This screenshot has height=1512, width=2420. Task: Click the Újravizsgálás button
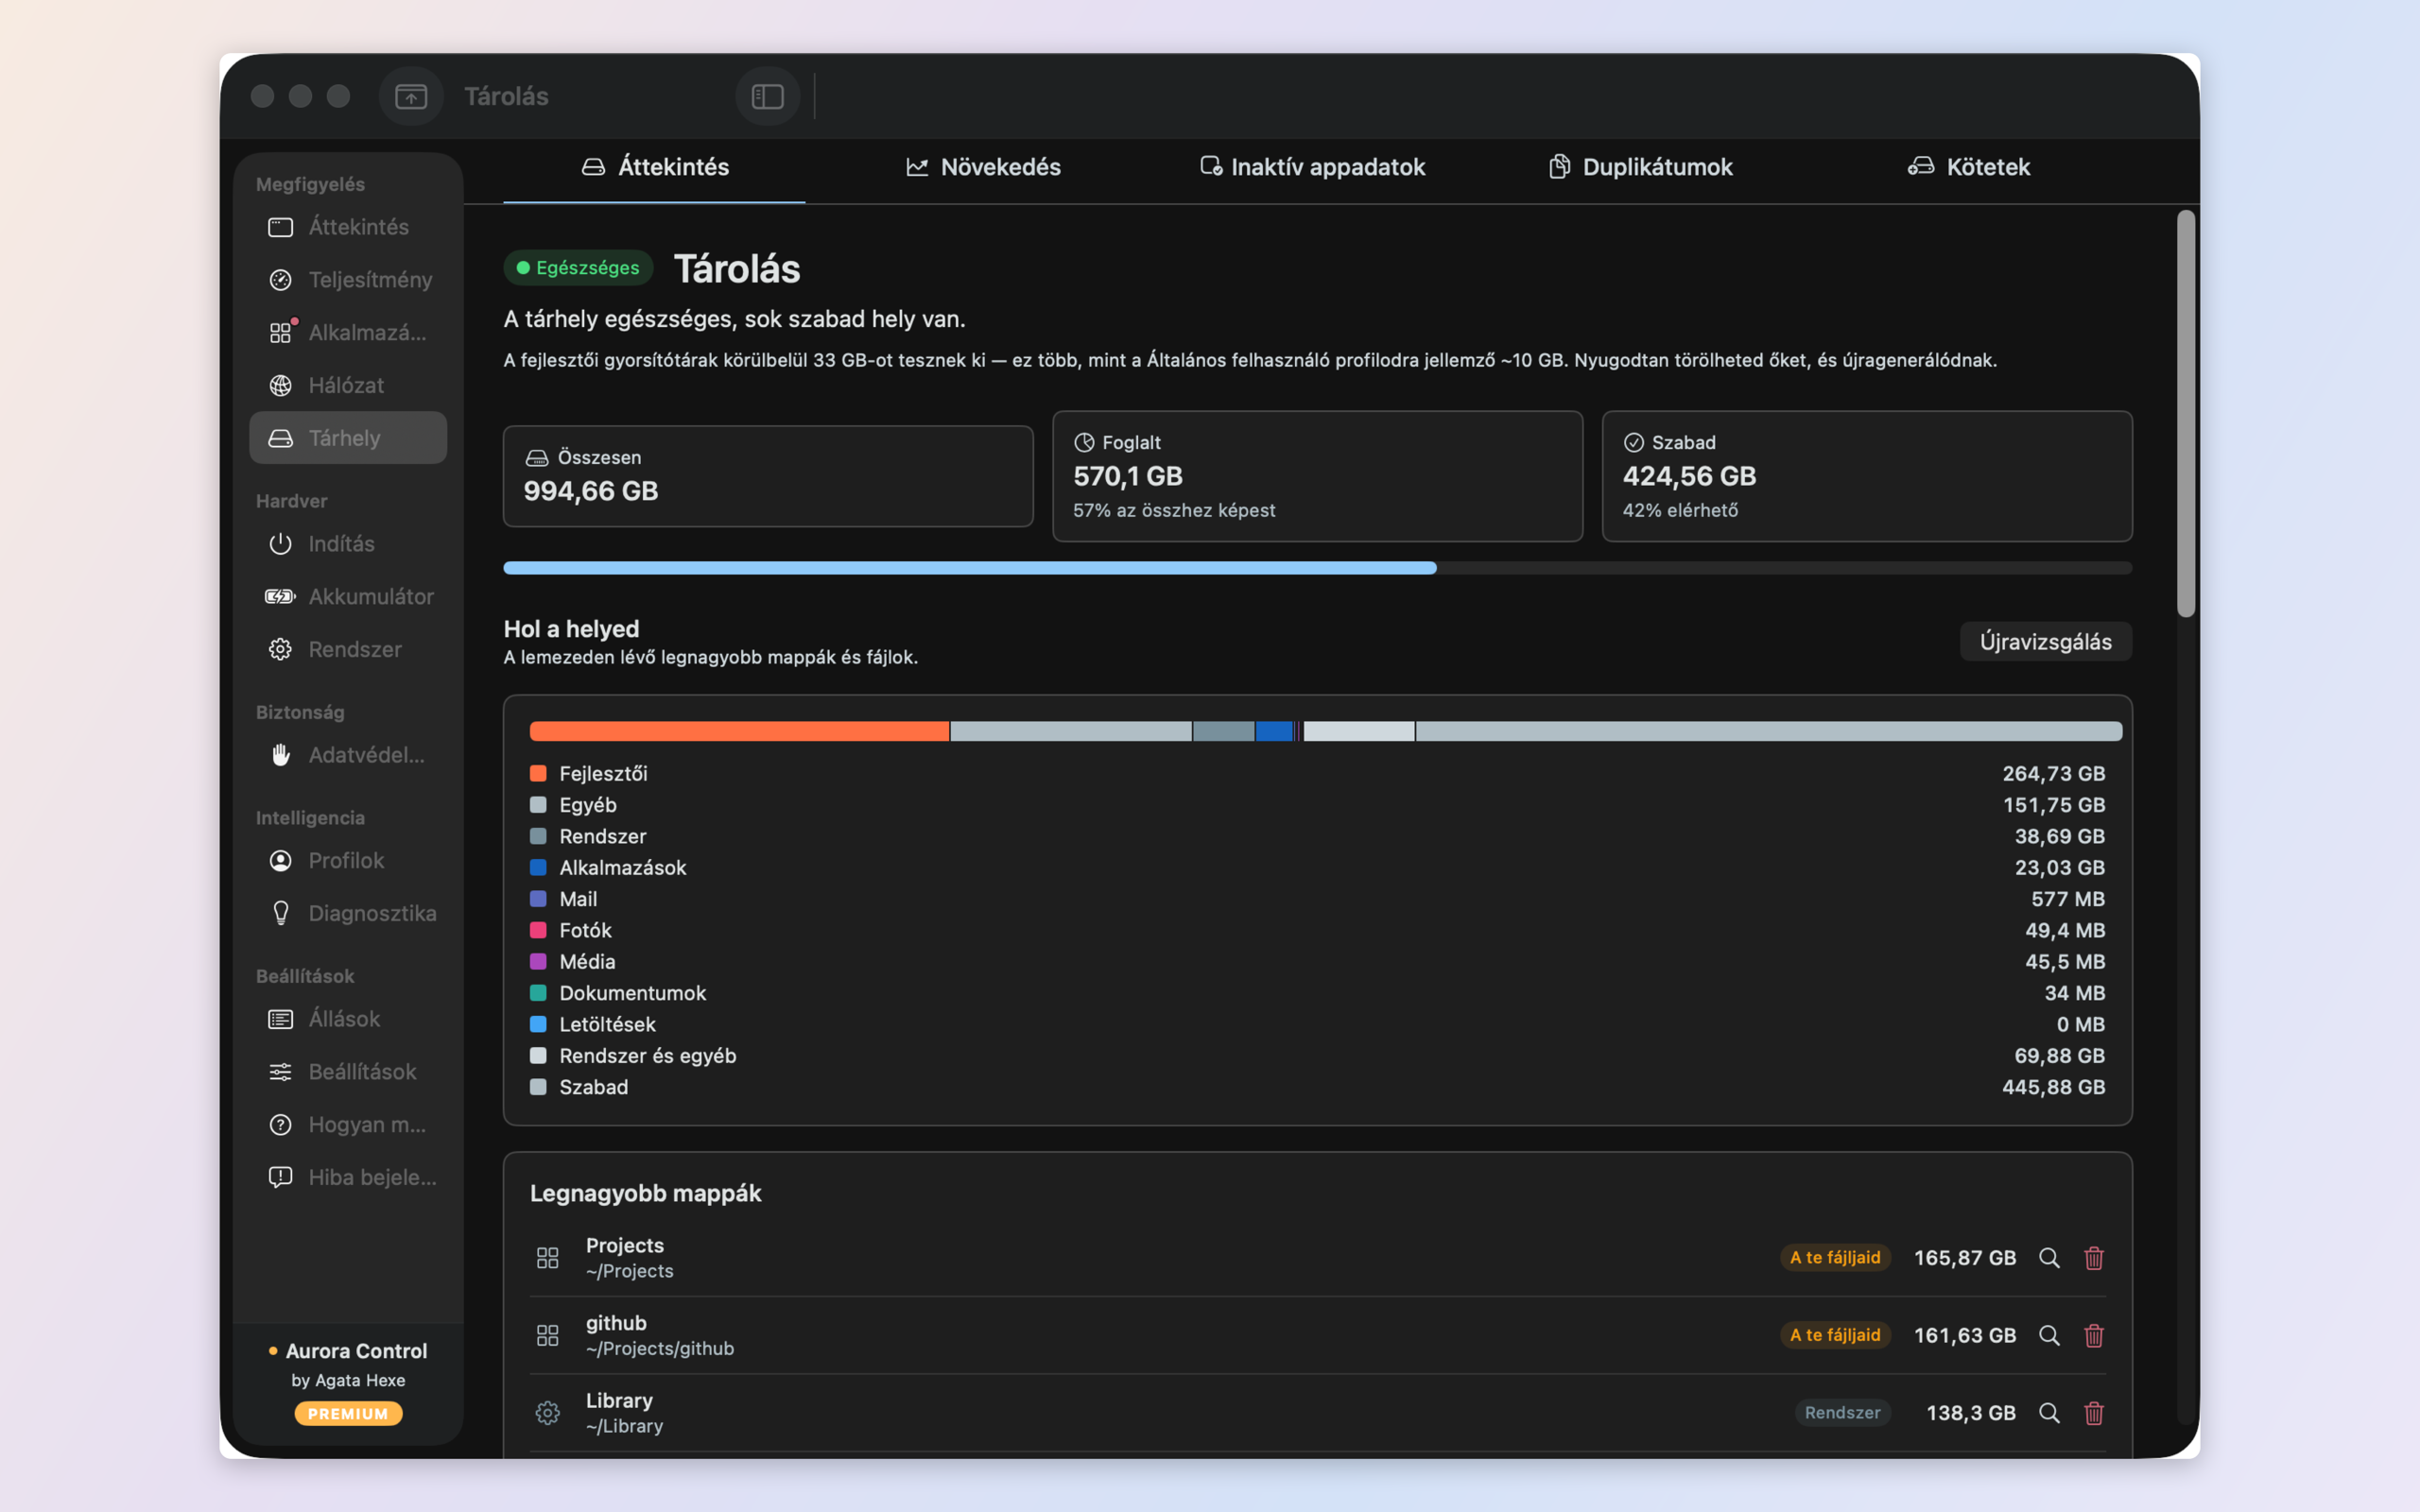pyautogui.click(x=2046, y=642)
